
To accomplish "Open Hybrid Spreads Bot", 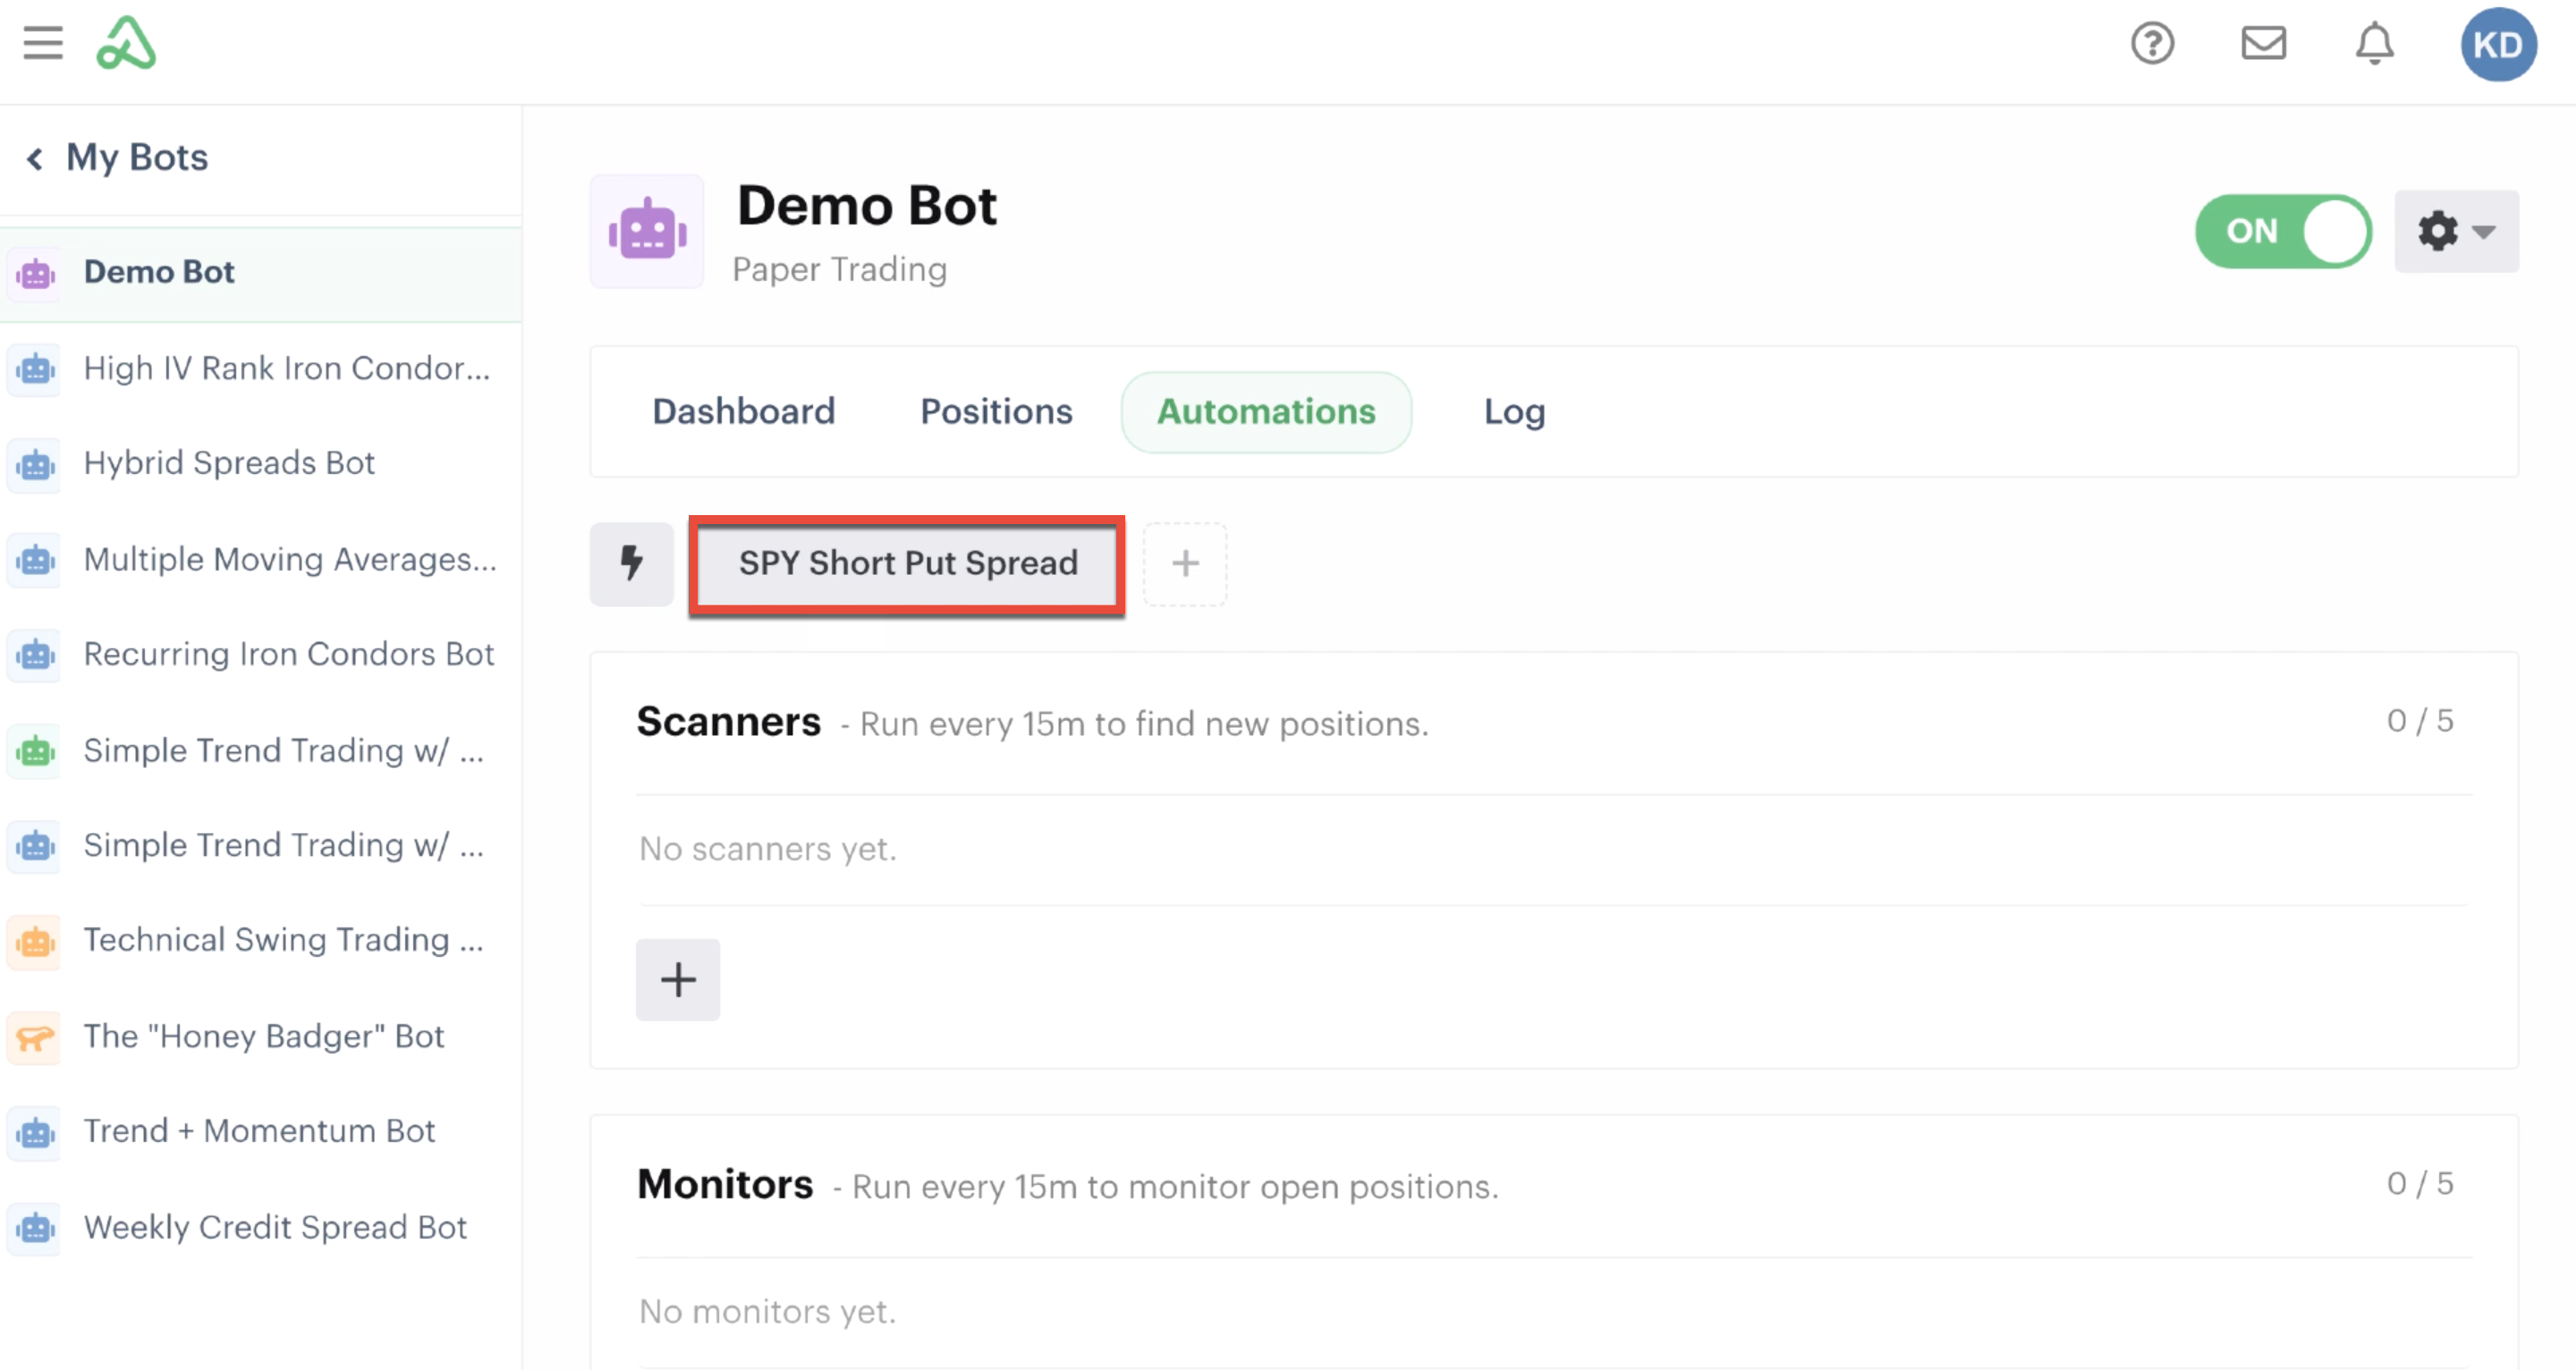I will point(260,463).
